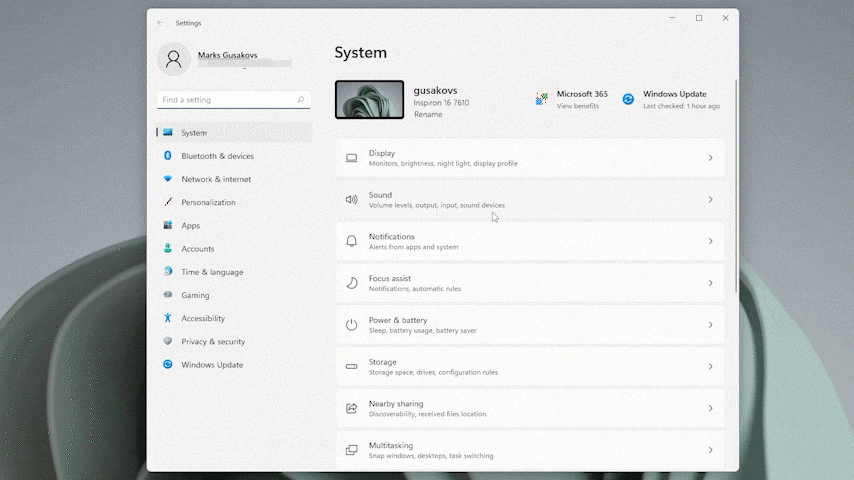Click the Focus assist moon icon
854x480 pixels.
[x=352, y=283]
